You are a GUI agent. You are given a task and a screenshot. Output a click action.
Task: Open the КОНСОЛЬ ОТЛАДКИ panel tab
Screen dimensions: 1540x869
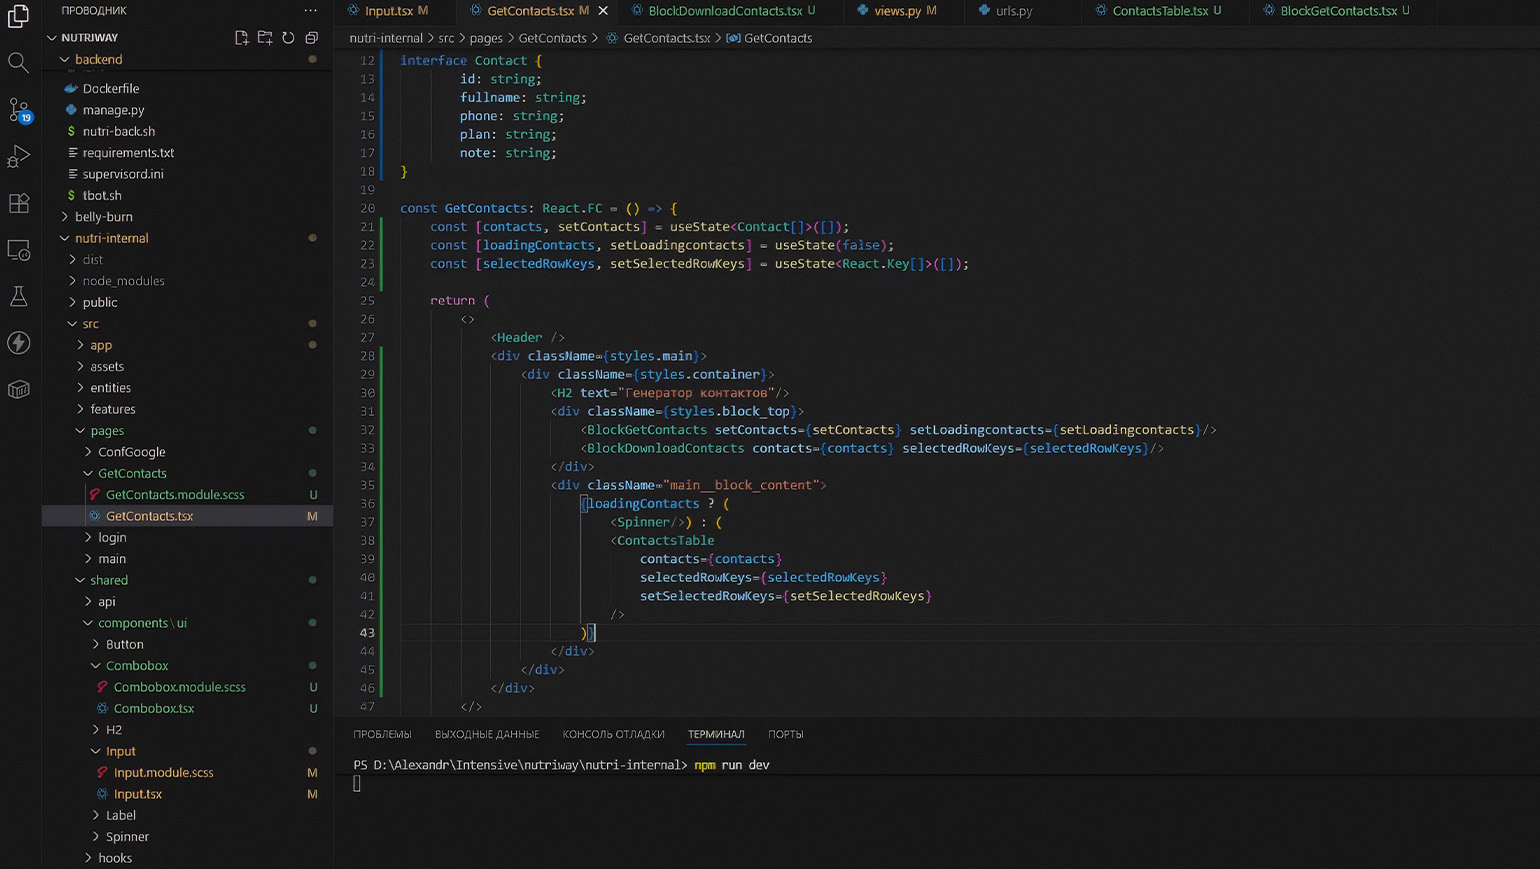click(x=613, y=734)
